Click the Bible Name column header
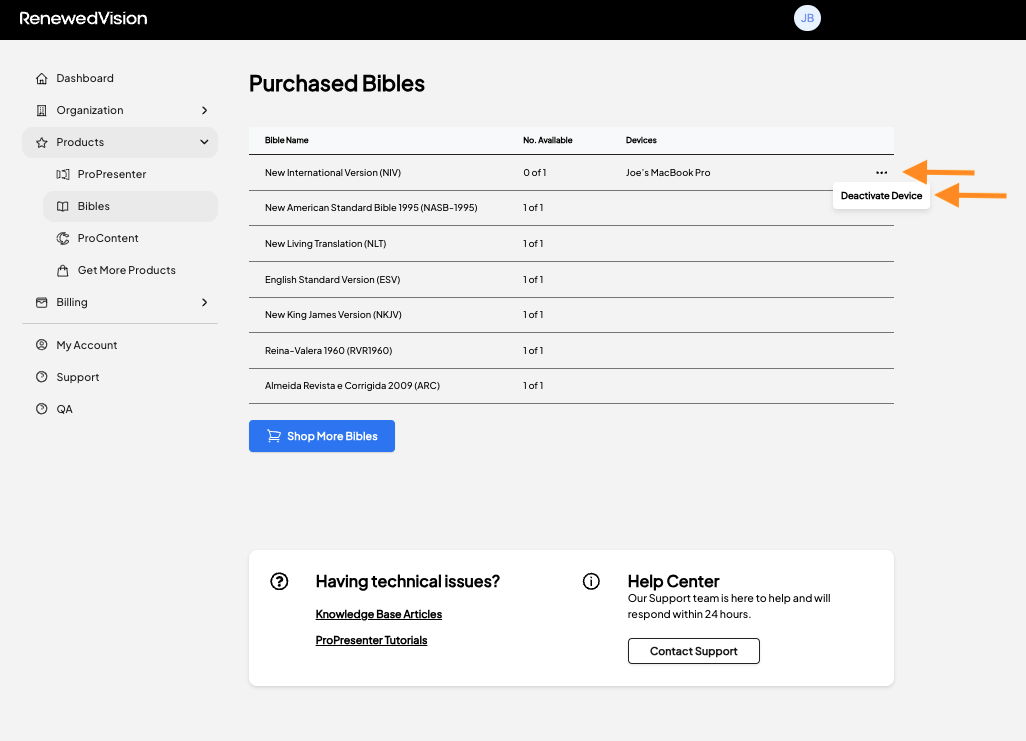1026x741 pixels. (287, 140)
